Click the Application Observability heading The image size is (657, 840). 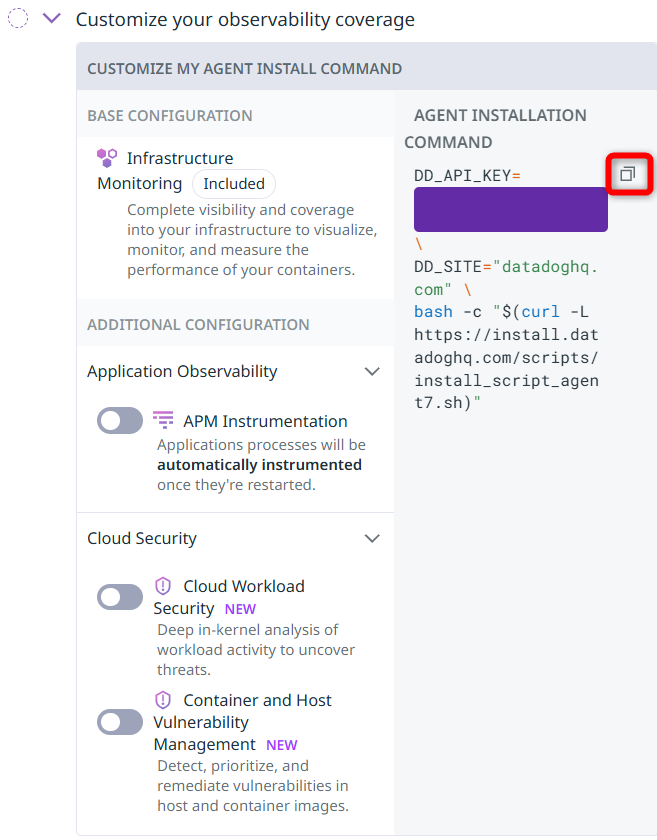coord(182,371)
